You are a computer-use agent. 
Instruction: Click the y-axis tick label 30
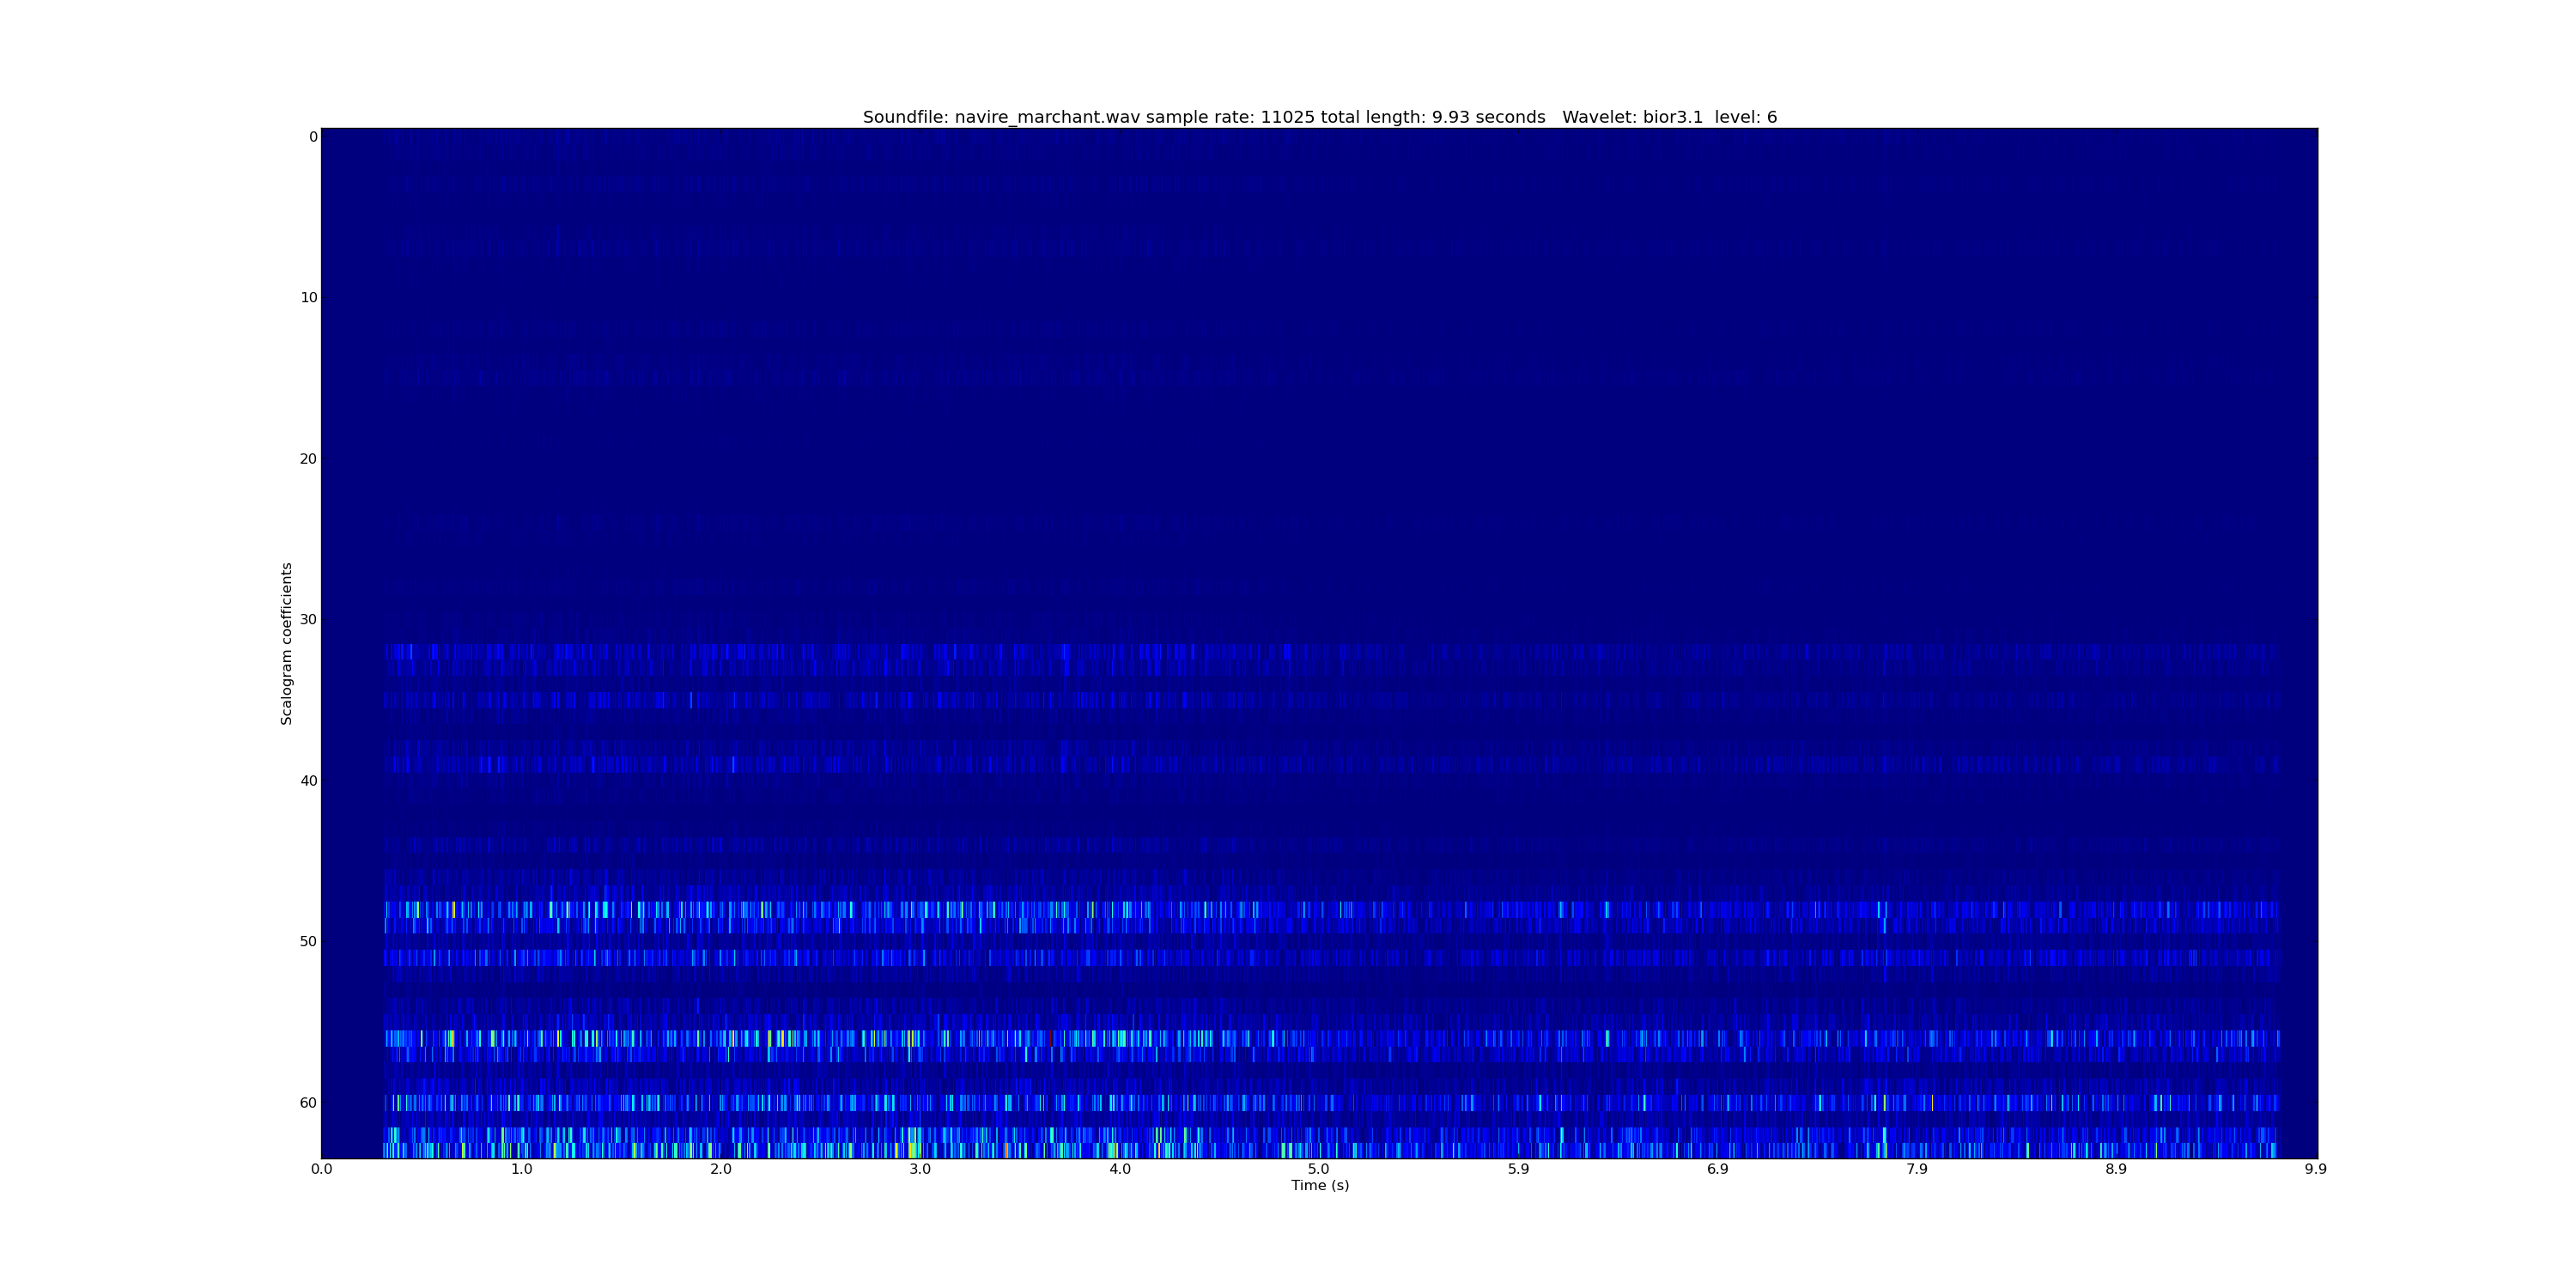pos(308,619)
